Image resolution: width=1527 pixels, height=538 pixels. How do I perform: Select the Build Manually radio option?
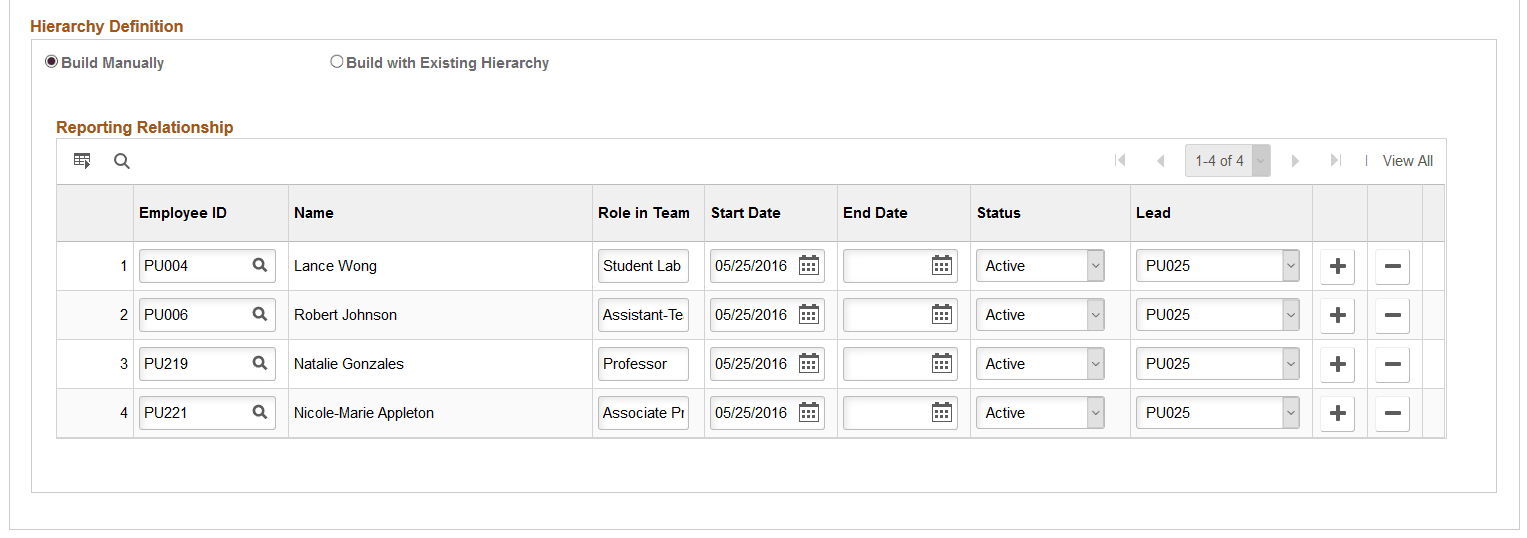pos(52,62)
